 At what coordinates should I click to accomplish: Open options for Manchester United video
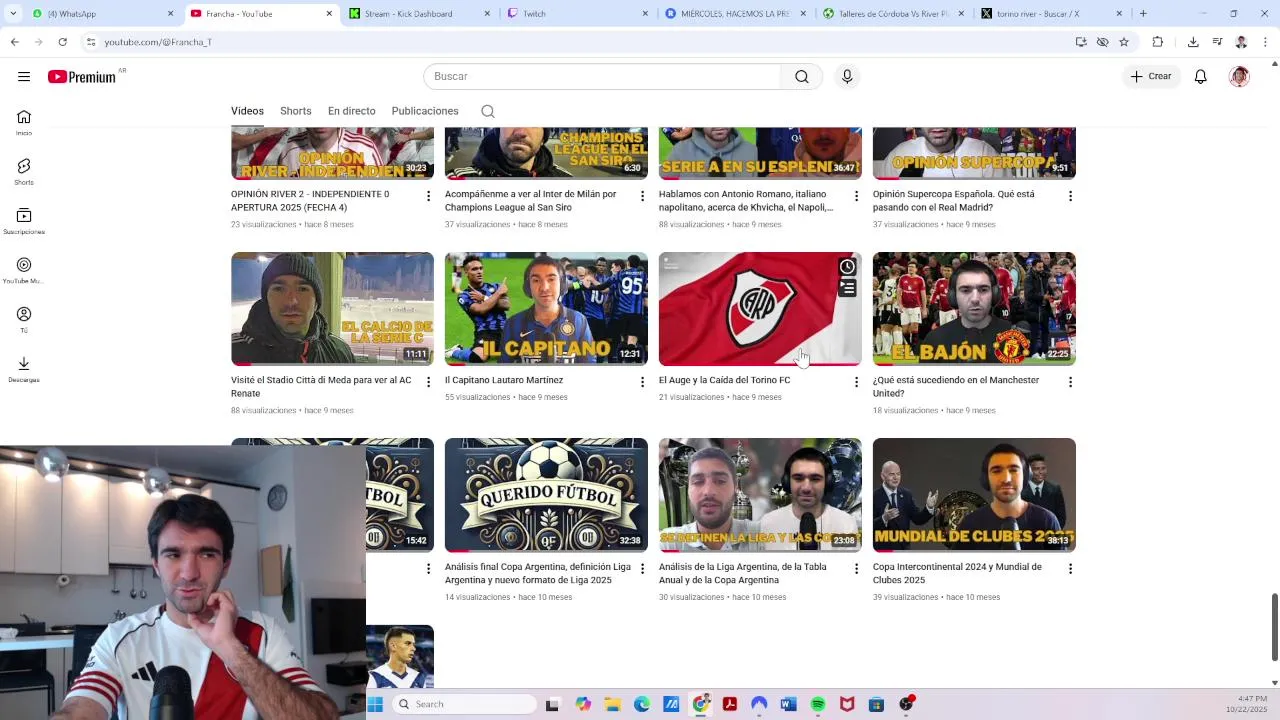[1070, 382]
